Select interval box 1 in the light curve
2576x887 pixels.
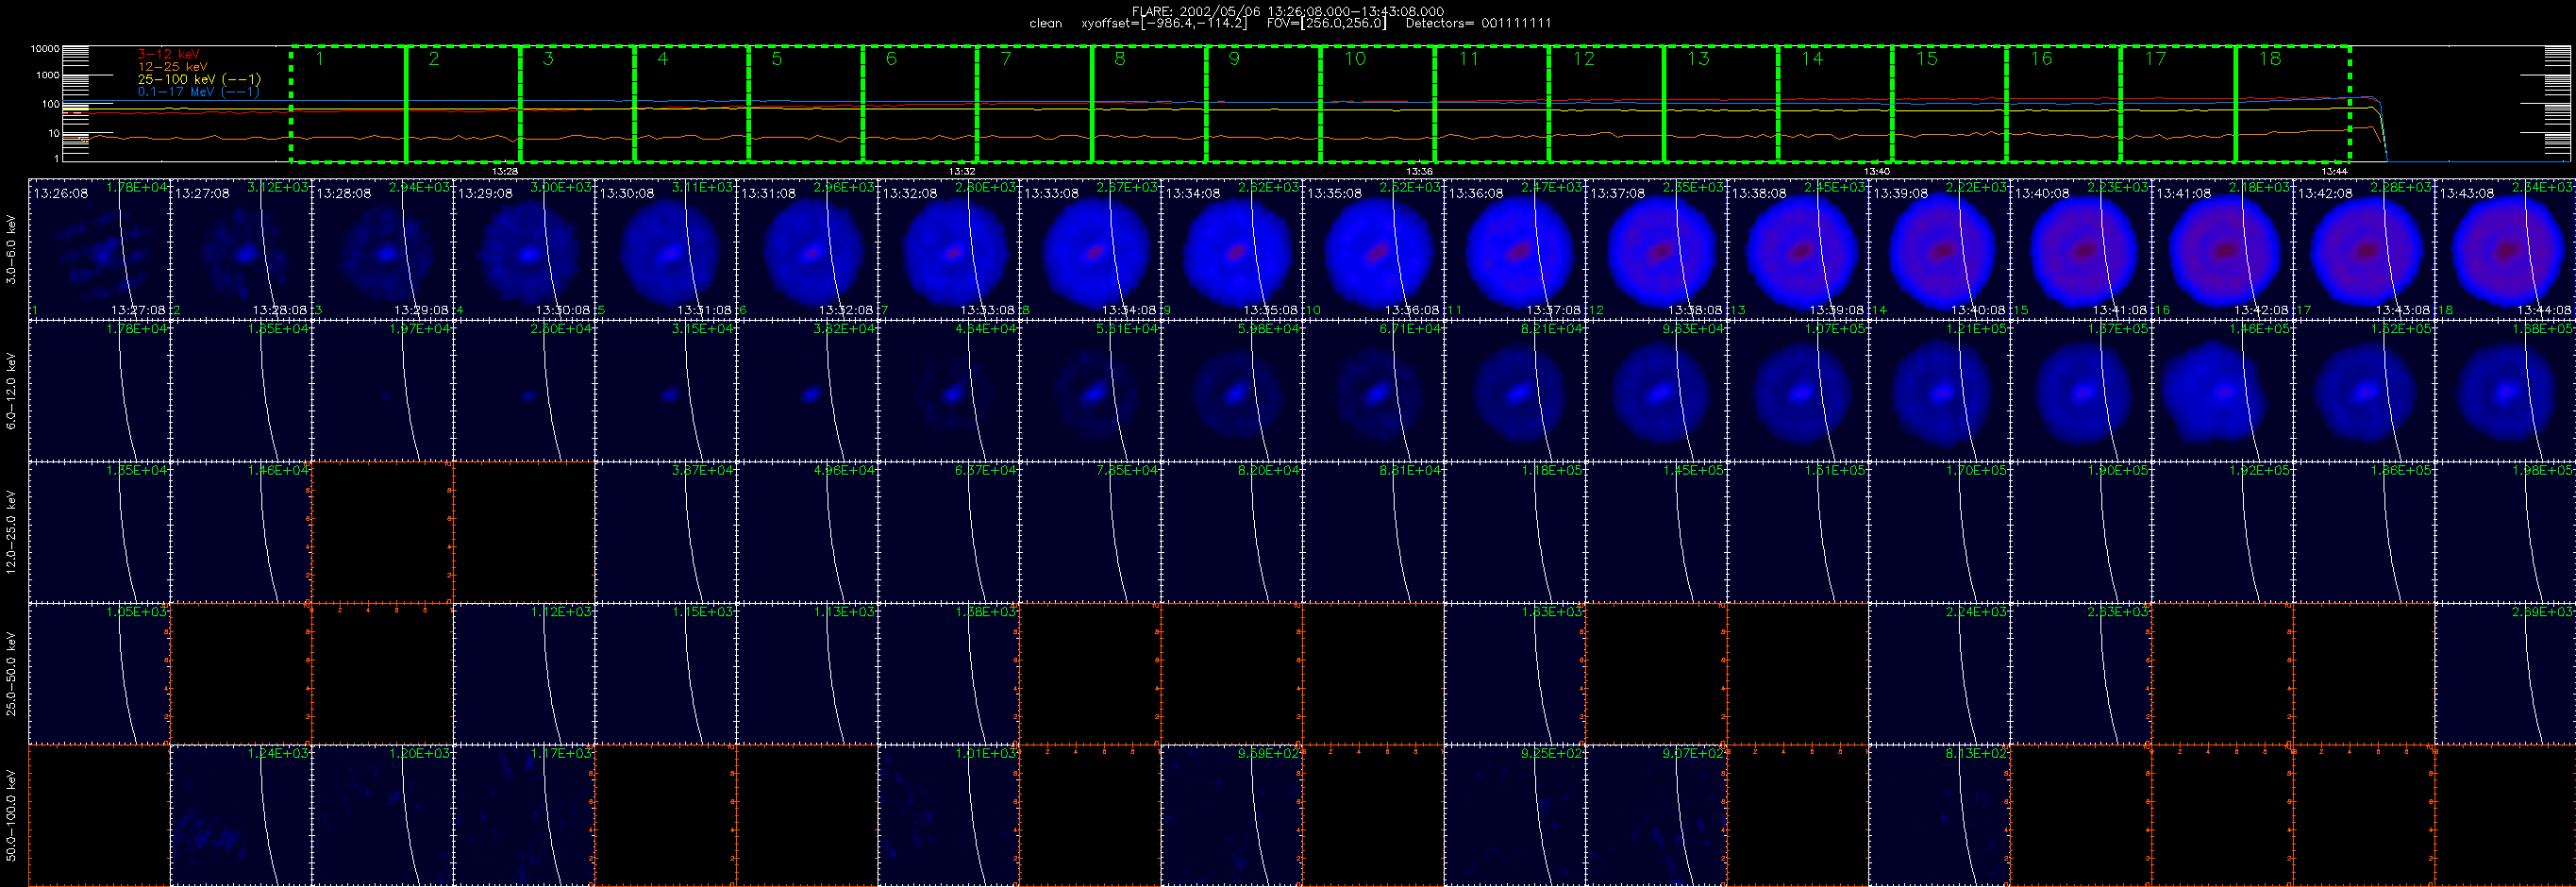(x=348, y=103)
